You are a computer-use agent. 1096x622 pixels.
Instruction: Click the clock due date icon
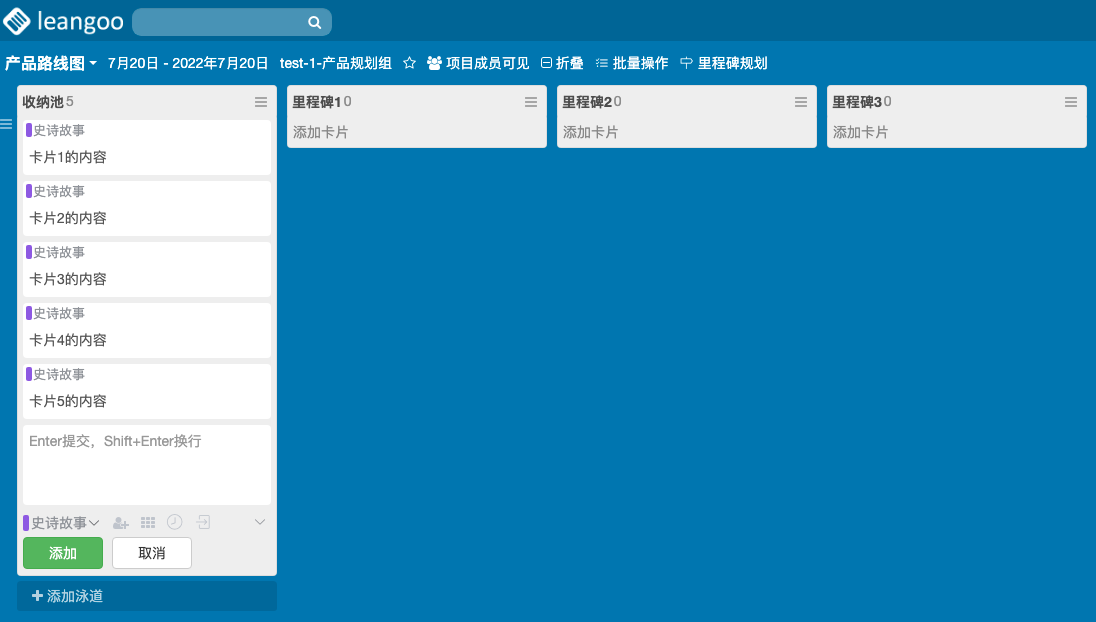tap(175, 522)
